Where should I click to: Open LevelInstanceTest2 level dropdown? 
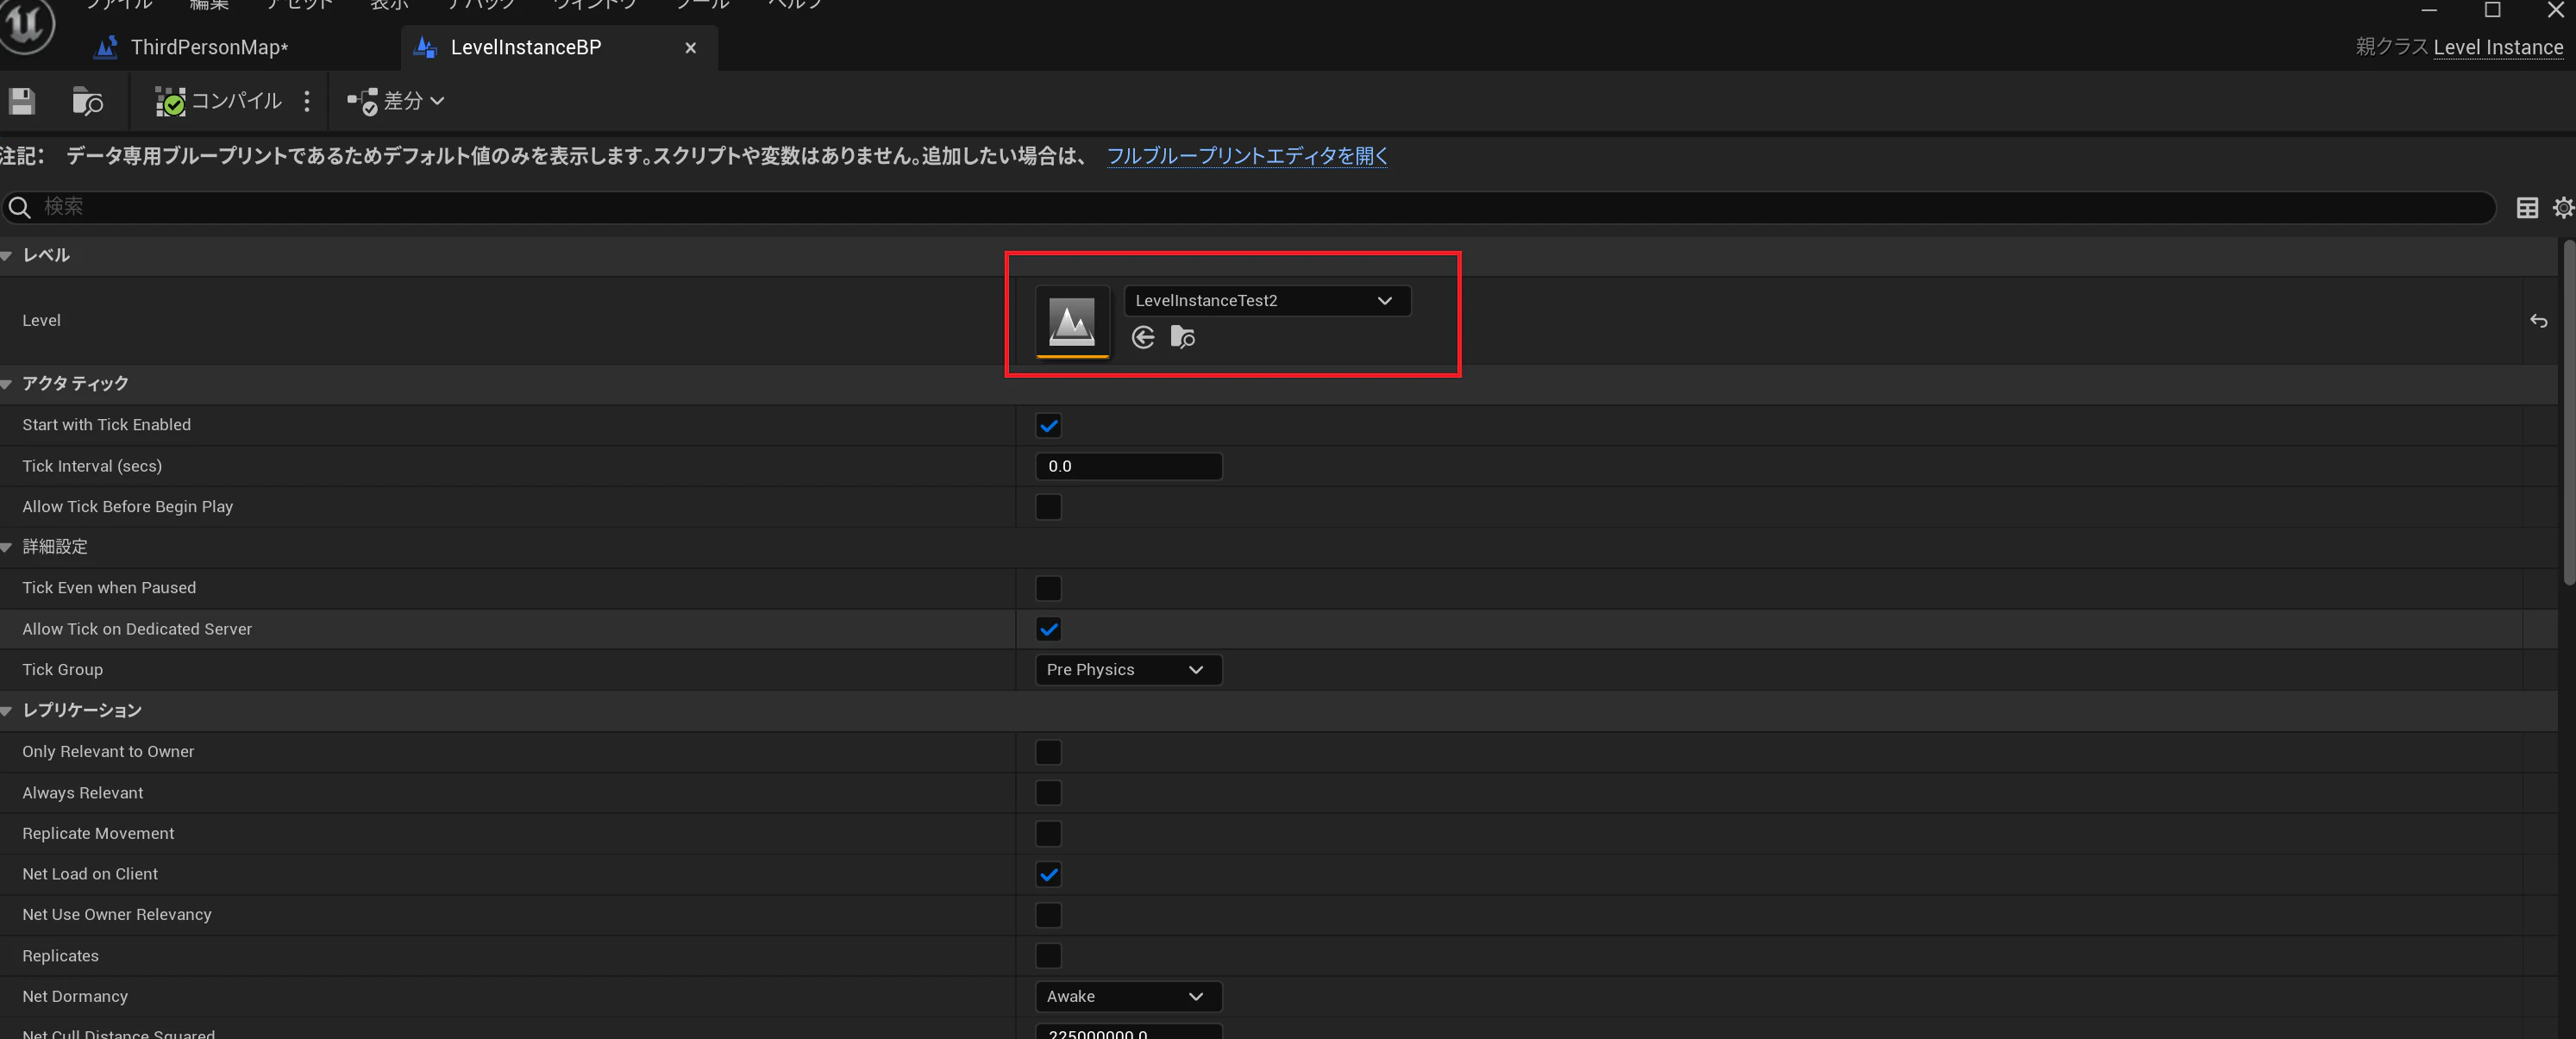click(x=1266, y=301)
